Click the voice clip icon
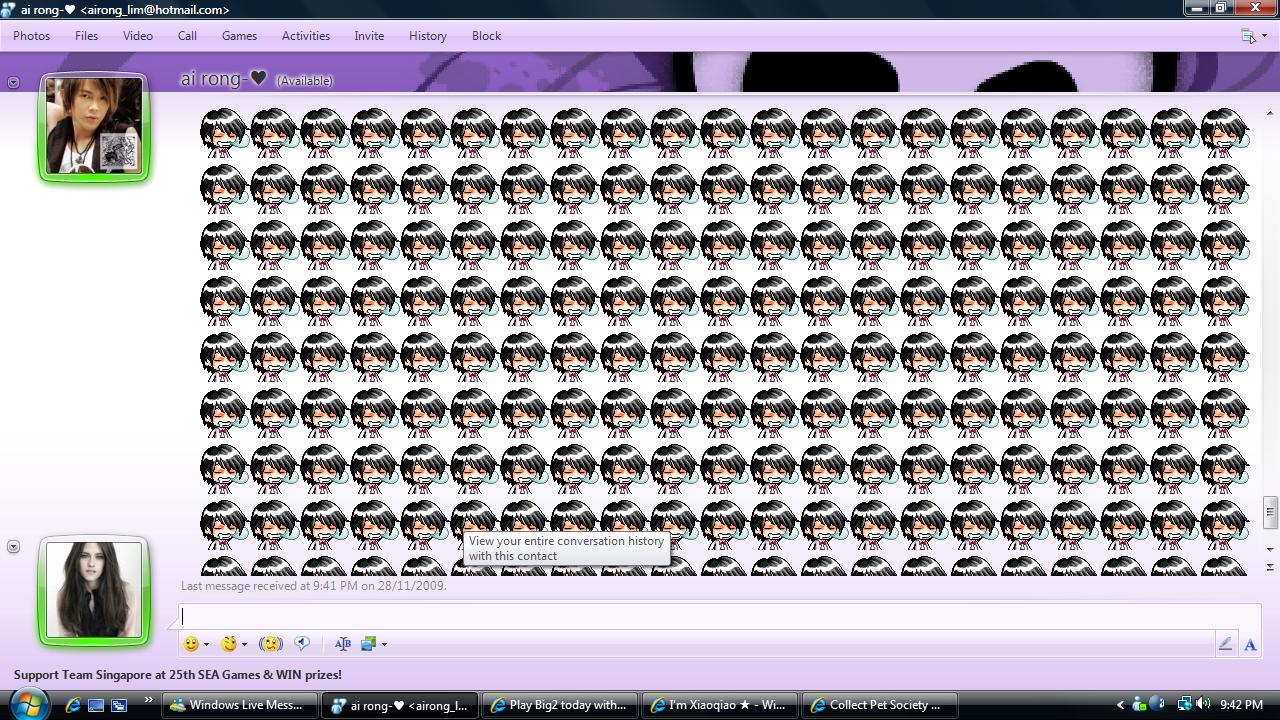The image size is (1280, 720). 302,644
